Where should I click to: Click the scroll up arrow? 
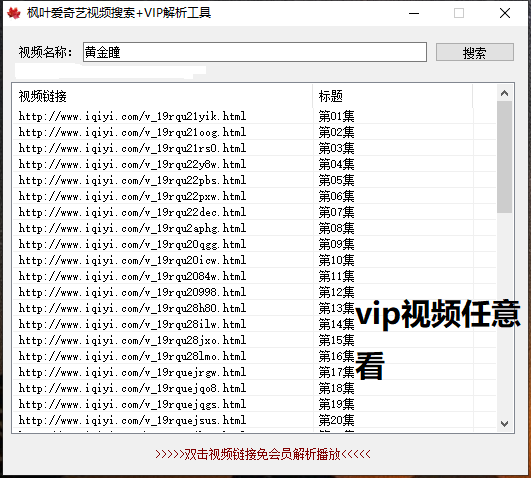click(504, 93)
